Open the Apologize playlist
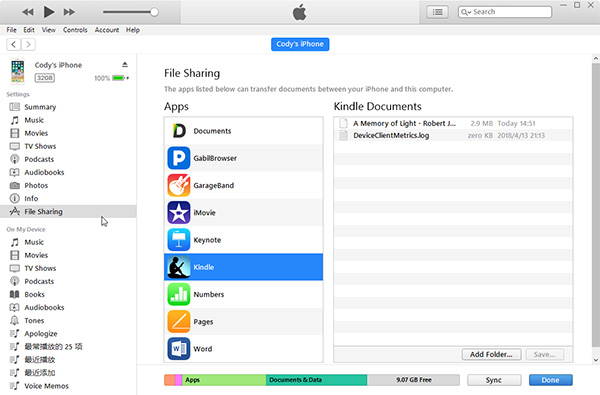This screenshot has height=395, width=600. click(x=41, y=333)
